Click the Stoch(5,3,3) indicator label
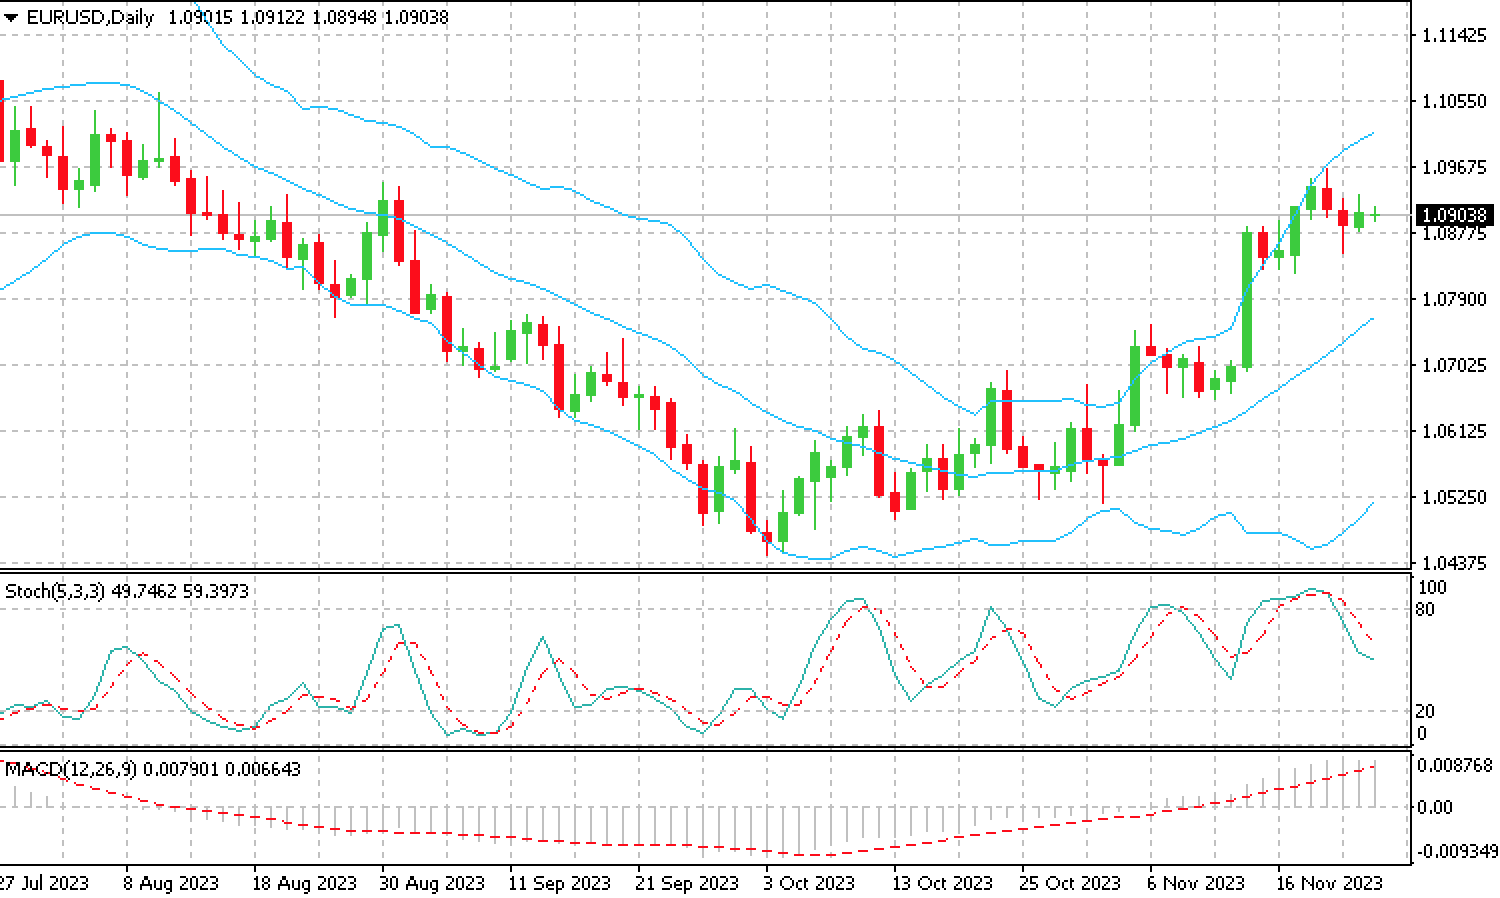 tap(55, 591)
